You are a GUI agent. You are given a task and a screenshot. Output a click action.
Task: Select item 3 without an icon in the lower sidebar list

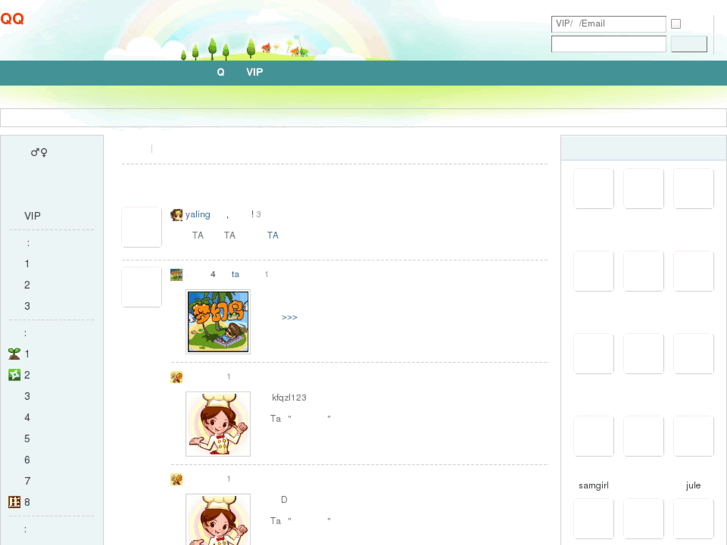pyautogui.click(x=27, y=396)
